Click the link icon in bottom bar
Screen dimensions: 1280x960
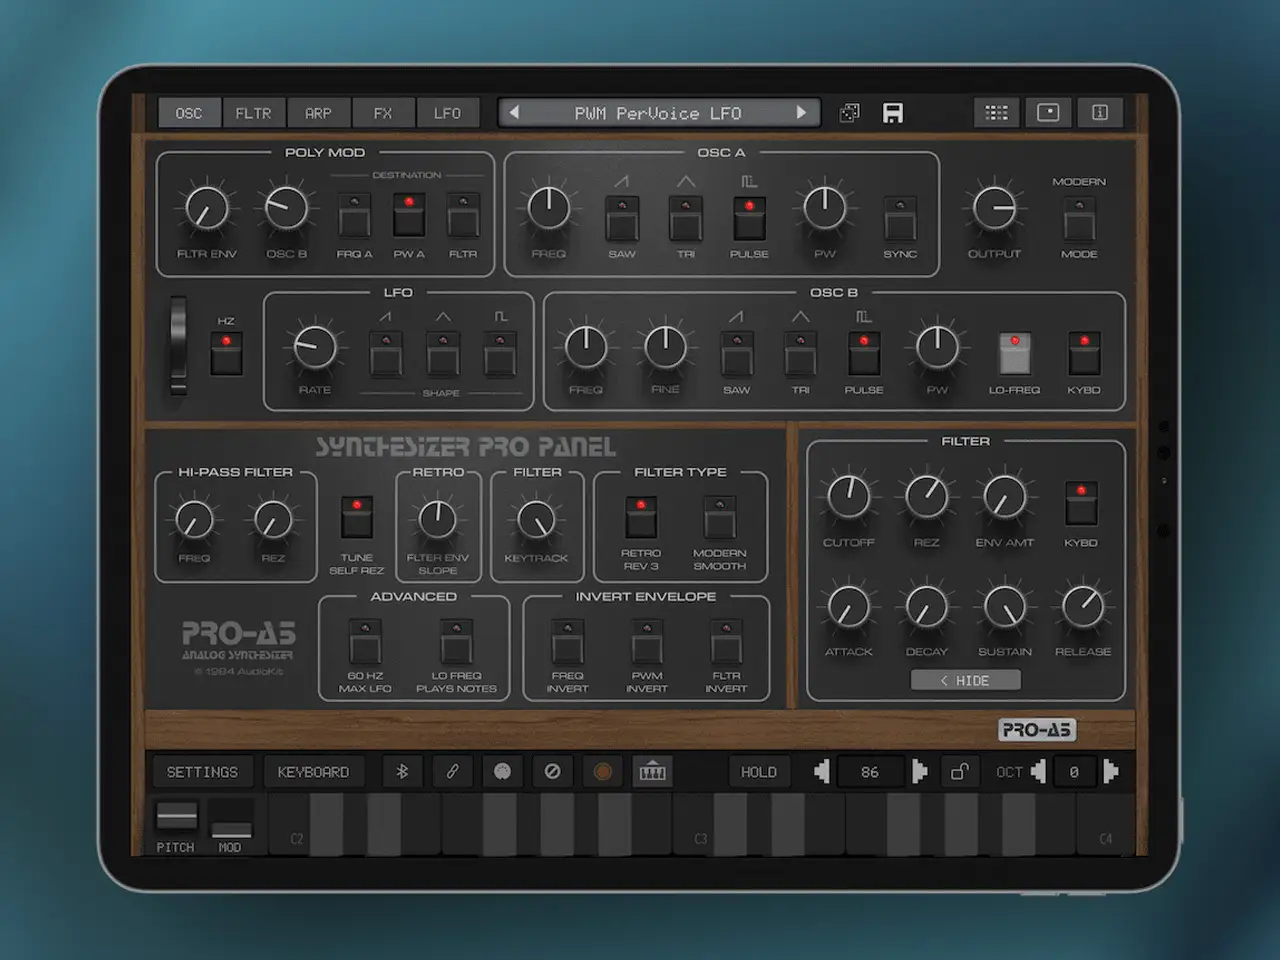coord(452,772)
